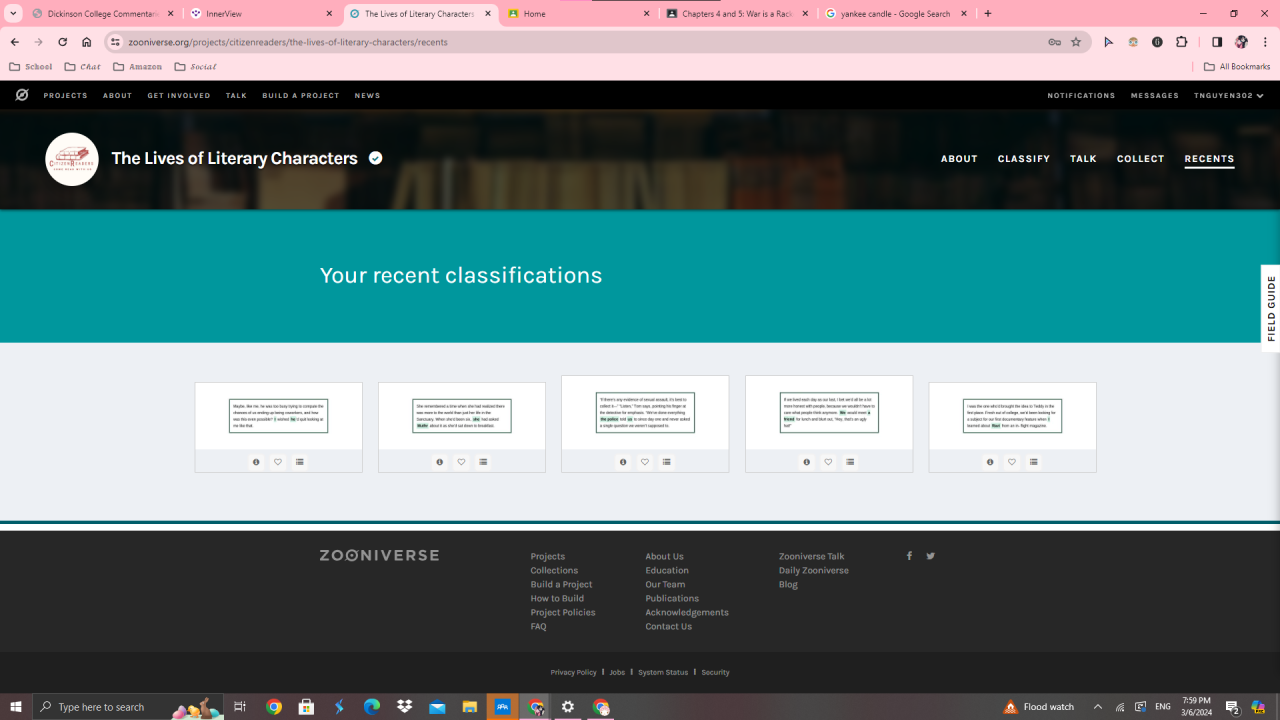Click the Zooniverse logo icon in the top bar
Screen dimensions: 1280x720
pyautogui.click(x=22, y=95)
